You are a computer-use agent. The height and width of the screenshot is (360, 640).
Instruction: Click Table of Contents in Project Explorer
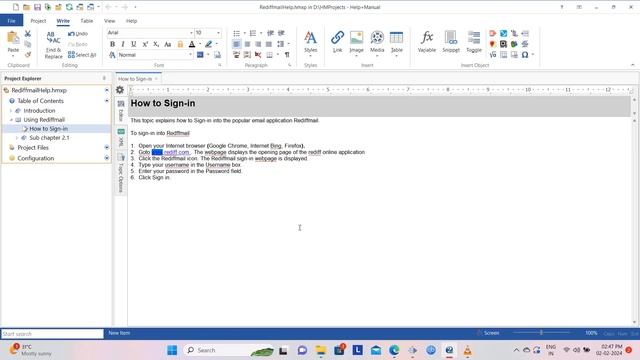point(40,101)
